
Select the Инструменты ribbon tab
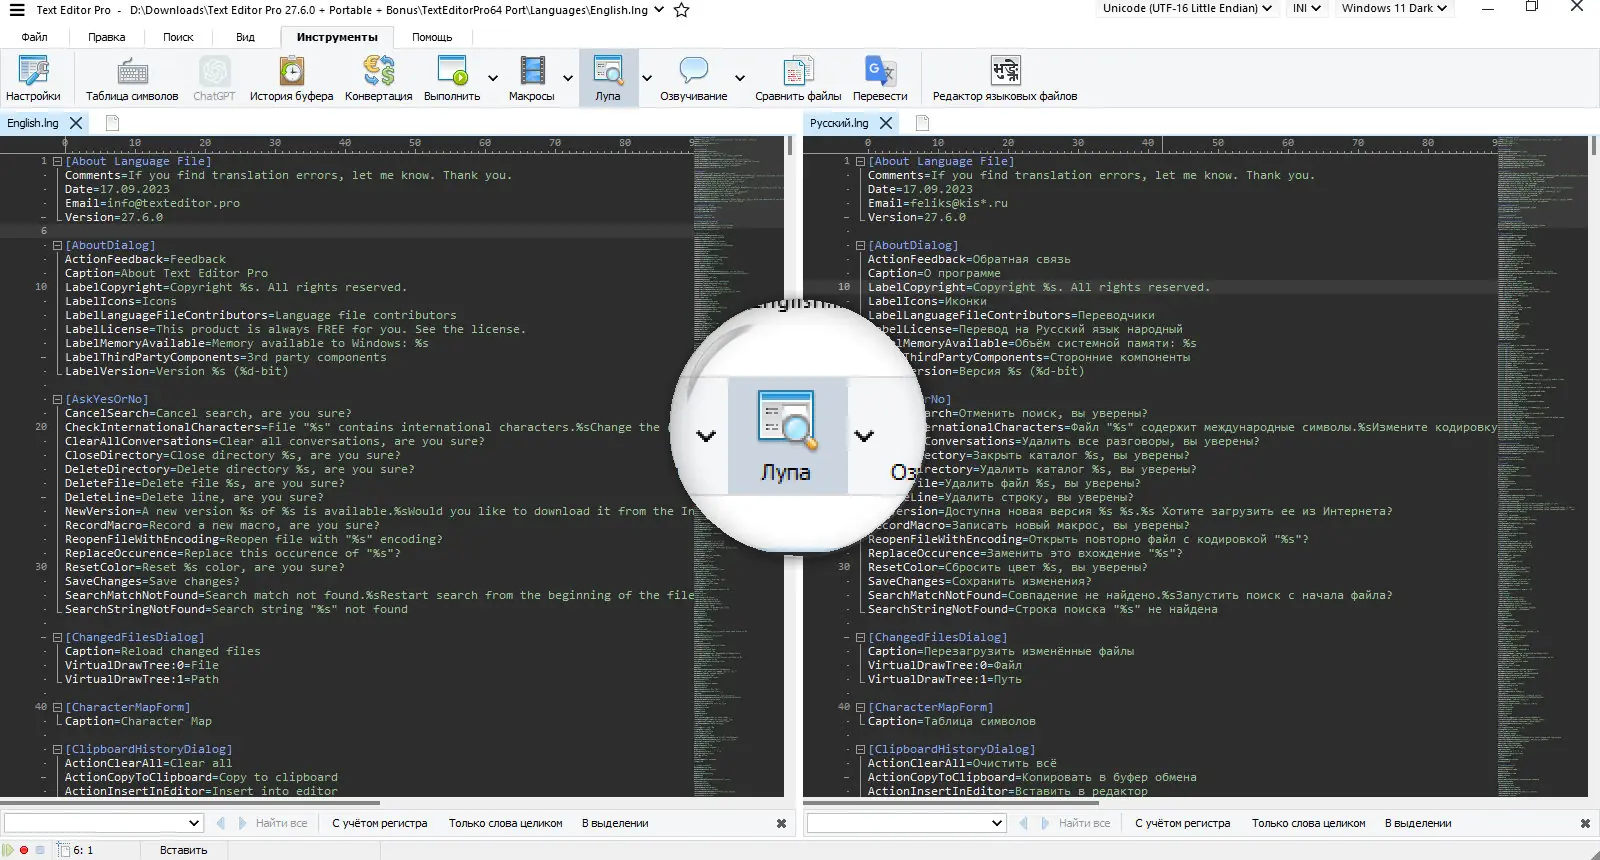click(x=337, y=37)
